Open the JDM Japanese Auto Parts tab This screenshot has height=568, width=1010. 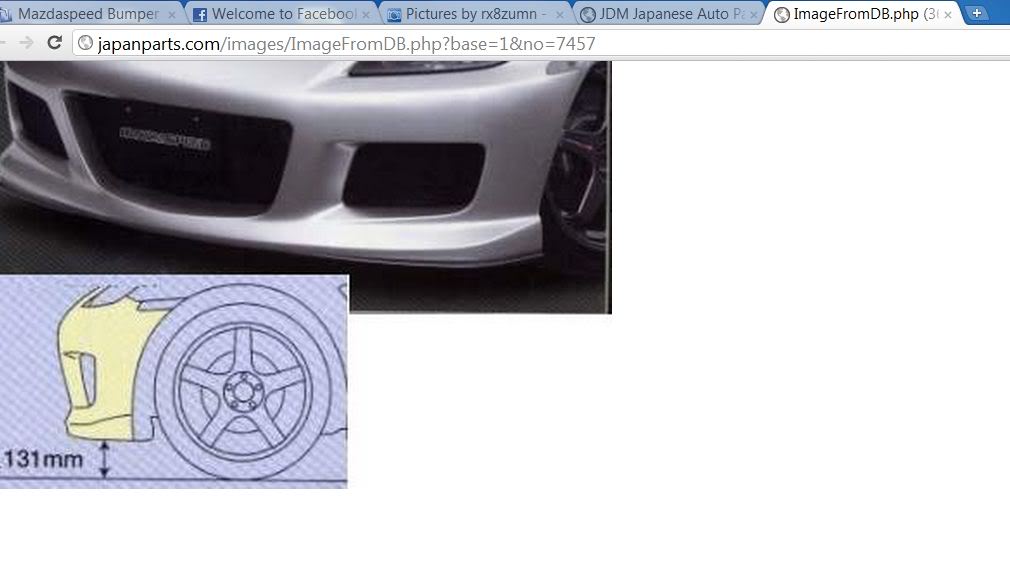point(670,14)
